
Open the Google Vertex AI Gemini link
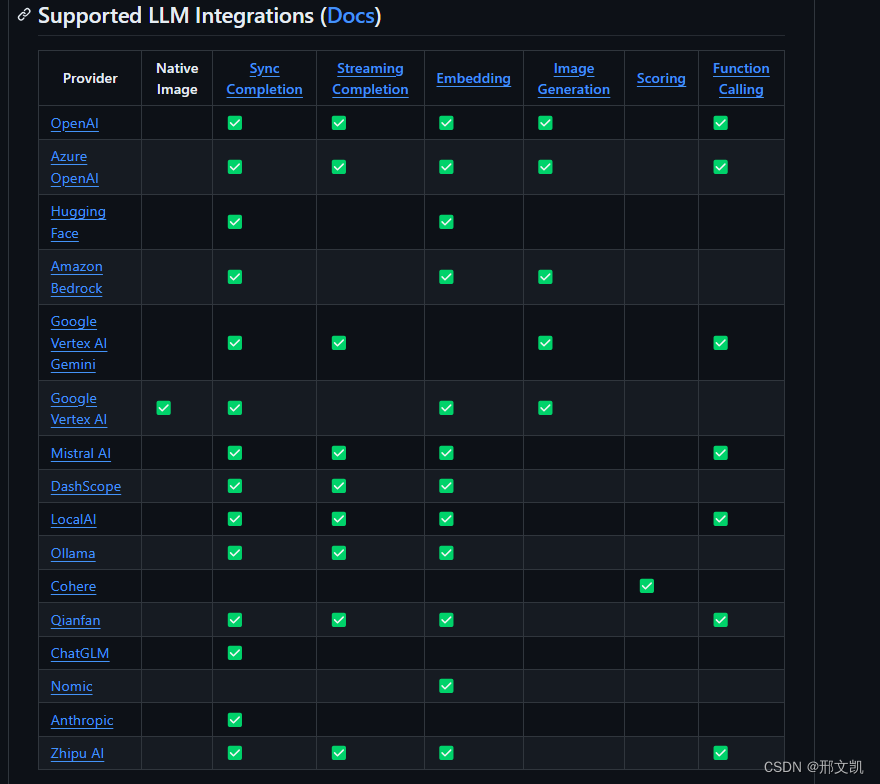[79, 343]
